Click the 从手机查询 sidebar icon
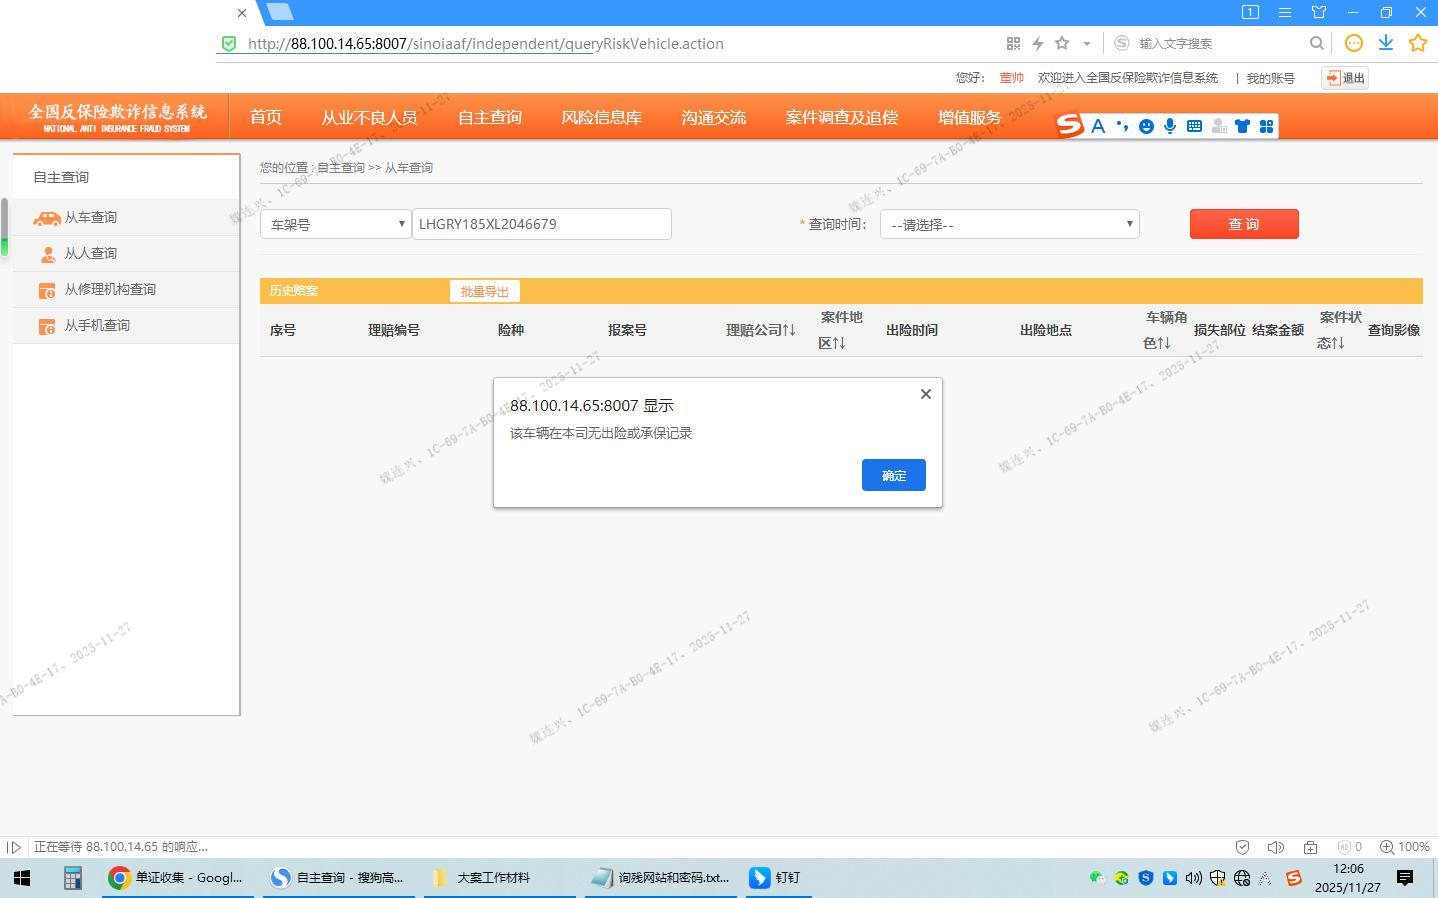The height and width of the screenshot is (898, 1438). pyautogui.click(x=47, y=326)
